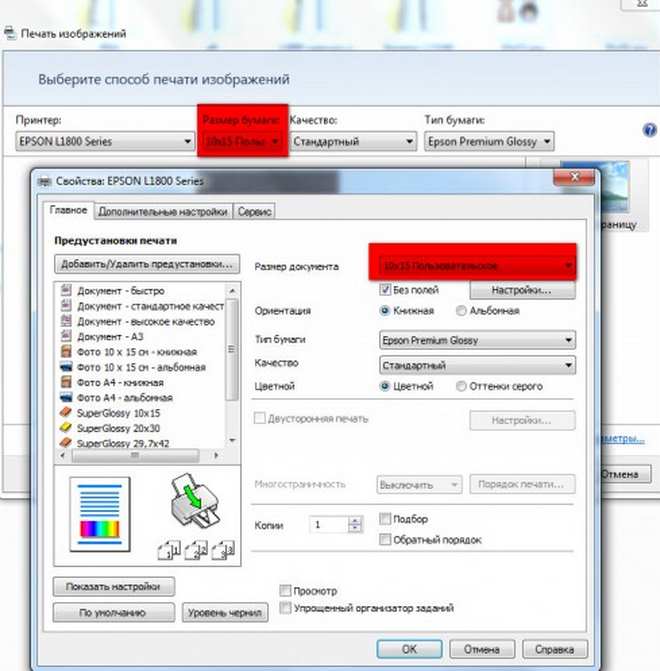
Task: Click the icon of Документ - A3 preset
Action: click(x=65, y=336)
